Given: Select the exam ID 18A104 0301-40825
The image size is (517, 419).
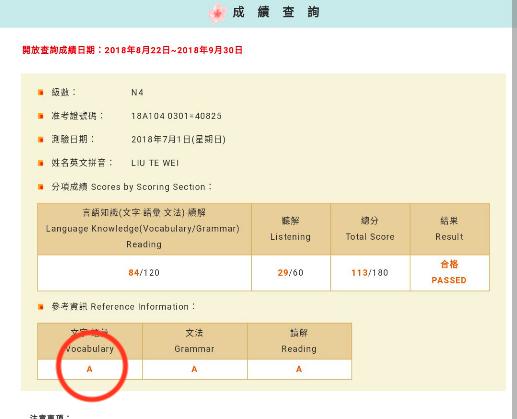Looking at the screenshot, I should coord(176,116).
